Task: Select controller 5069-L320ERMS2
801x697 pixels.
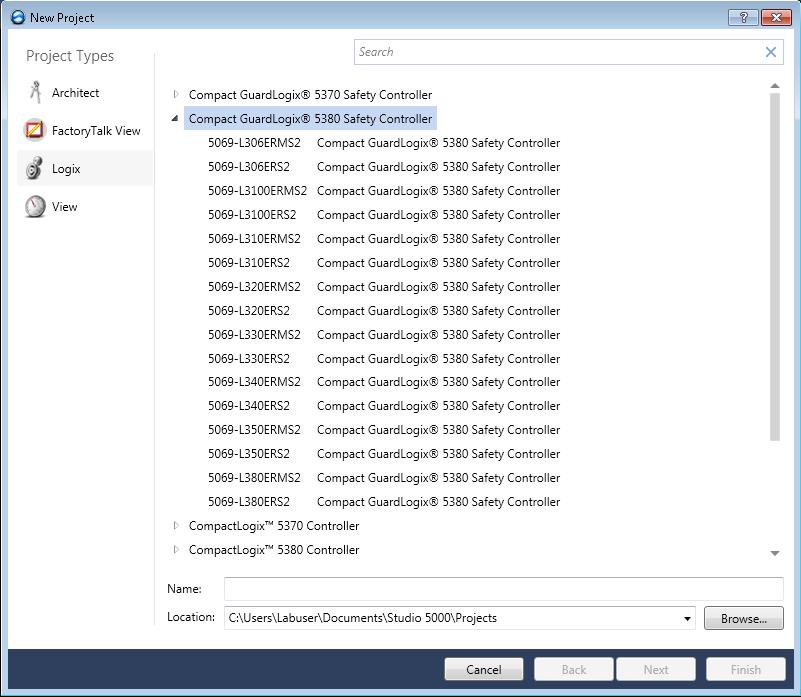Action: (254, 287)
